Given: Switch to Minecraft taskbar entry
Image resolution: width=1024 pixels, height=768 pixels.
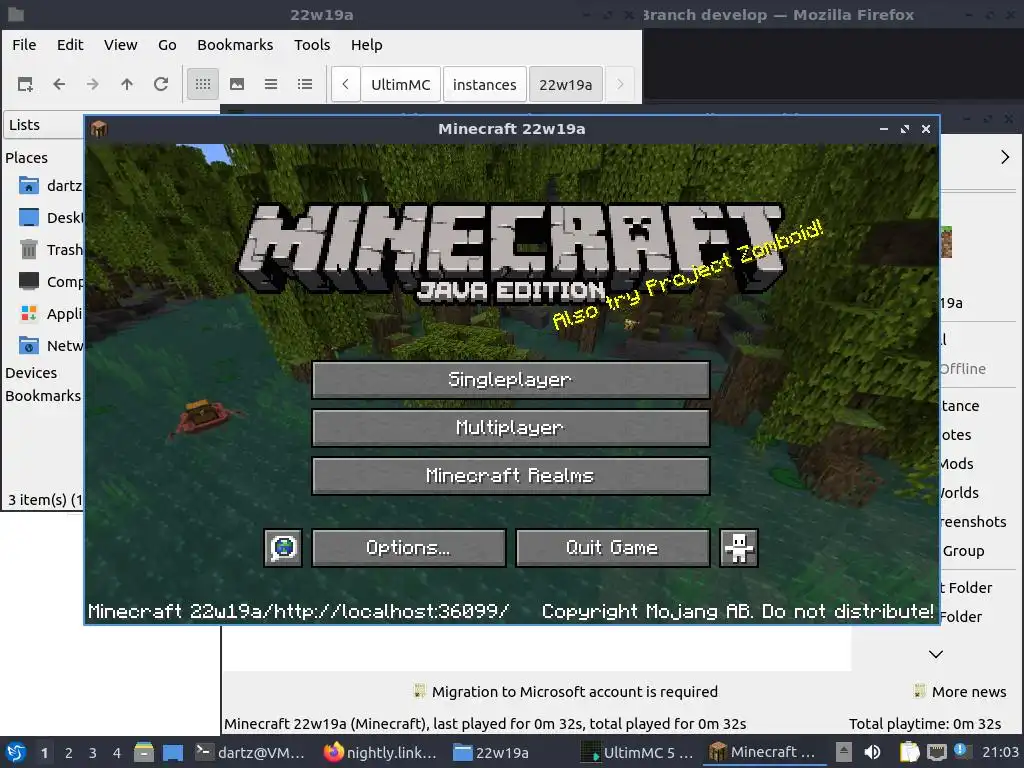Looking at the screenshot, I should pyautogui.click(x=761, y=752).
